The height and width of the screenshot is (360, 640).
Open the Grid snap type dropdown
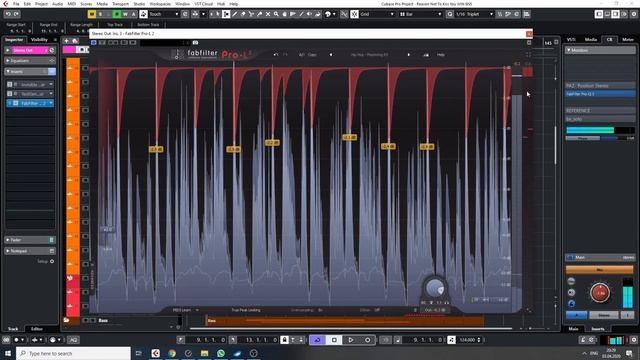point(377,14)
